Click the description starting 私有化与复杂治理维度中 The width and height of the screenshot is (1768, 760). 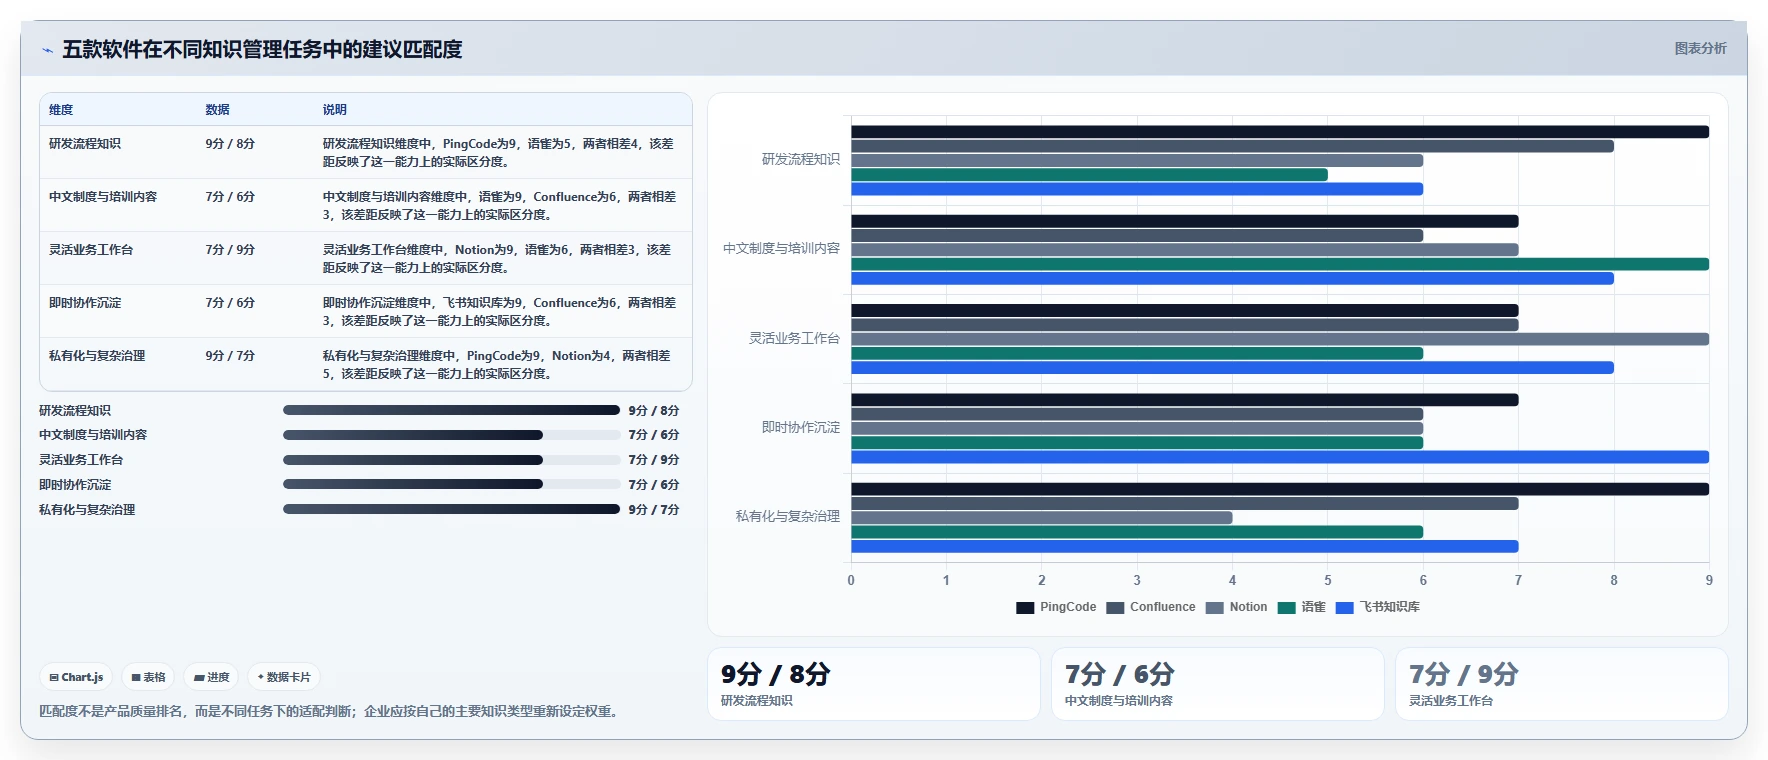point(499,365)
